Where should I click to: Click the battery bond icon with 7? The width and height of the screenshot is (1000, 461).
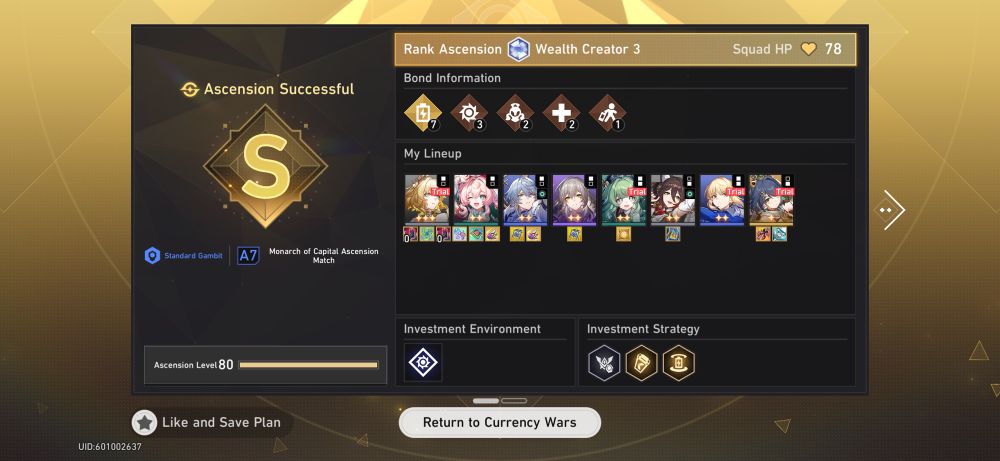pyautogui.click(x=423, y=113)
